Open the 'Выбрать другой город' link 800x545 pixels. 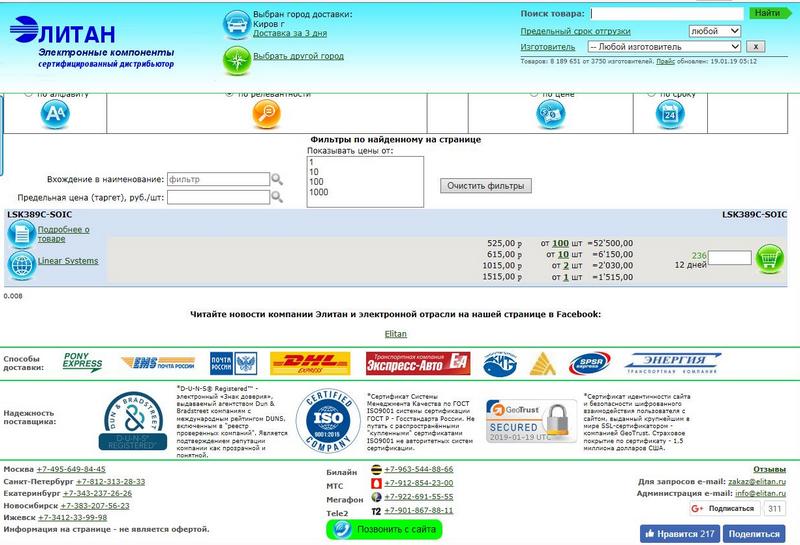298,56
